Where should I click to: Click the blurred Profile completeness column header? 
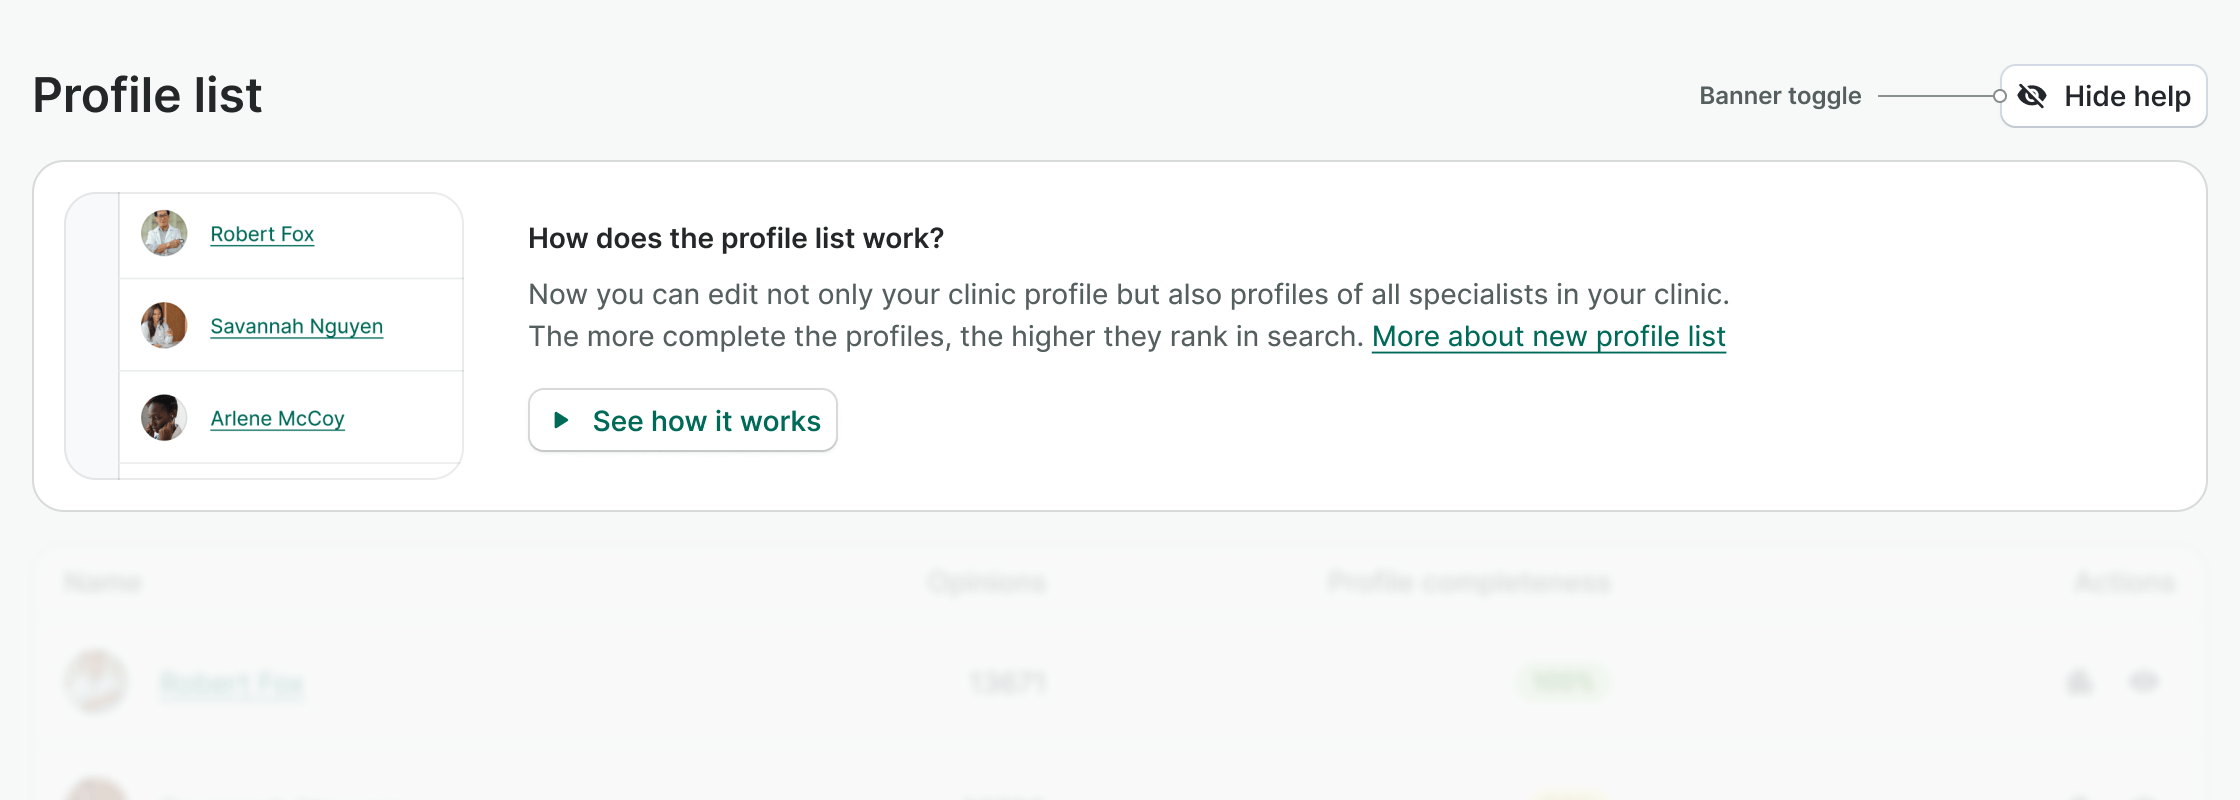click(x=1469, y=582)
